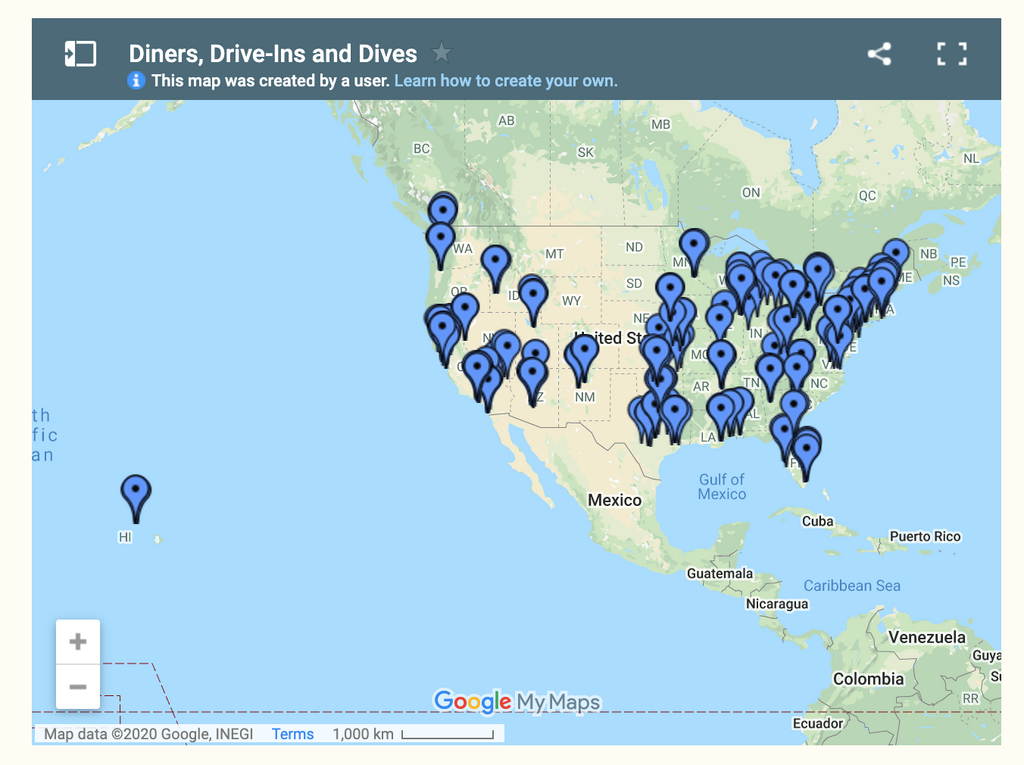The width and height of the screenshot is (1024, 765).
Task: Open the map legend sidebar panel
Action: click(80, 54)
